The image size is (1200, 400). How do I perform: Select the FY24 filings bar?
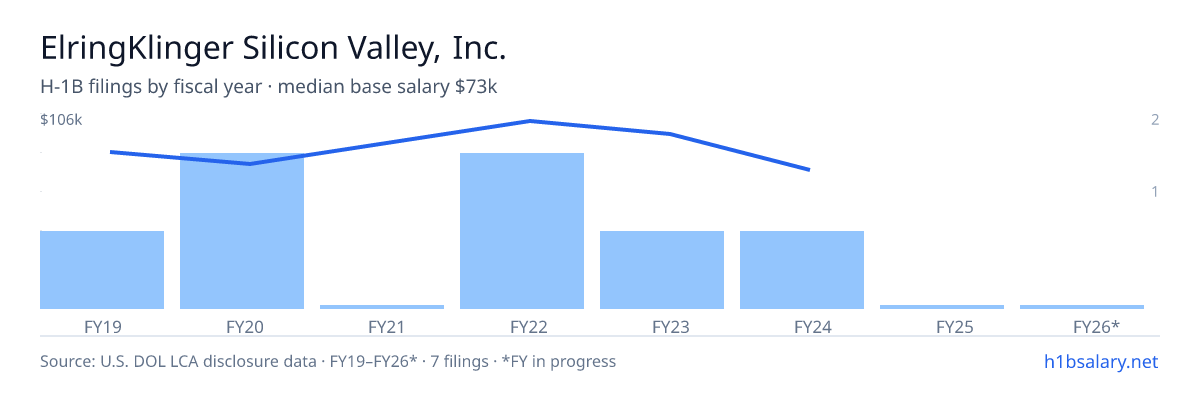click(802, 270)
